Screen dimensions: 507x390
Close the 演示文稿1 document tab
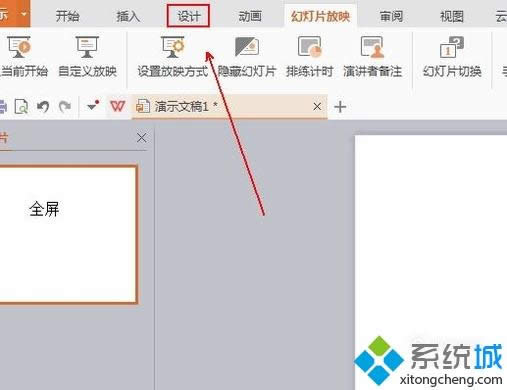(317, 107)
